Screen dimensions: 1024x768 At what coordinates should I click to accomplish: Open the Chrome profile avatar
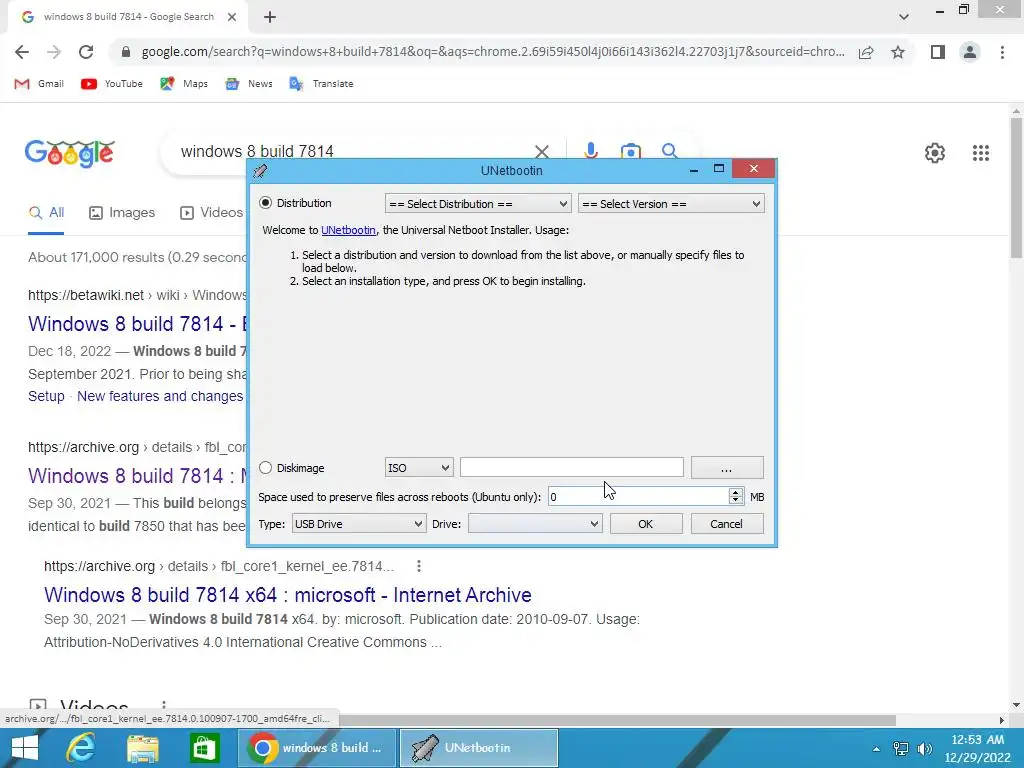970,52
